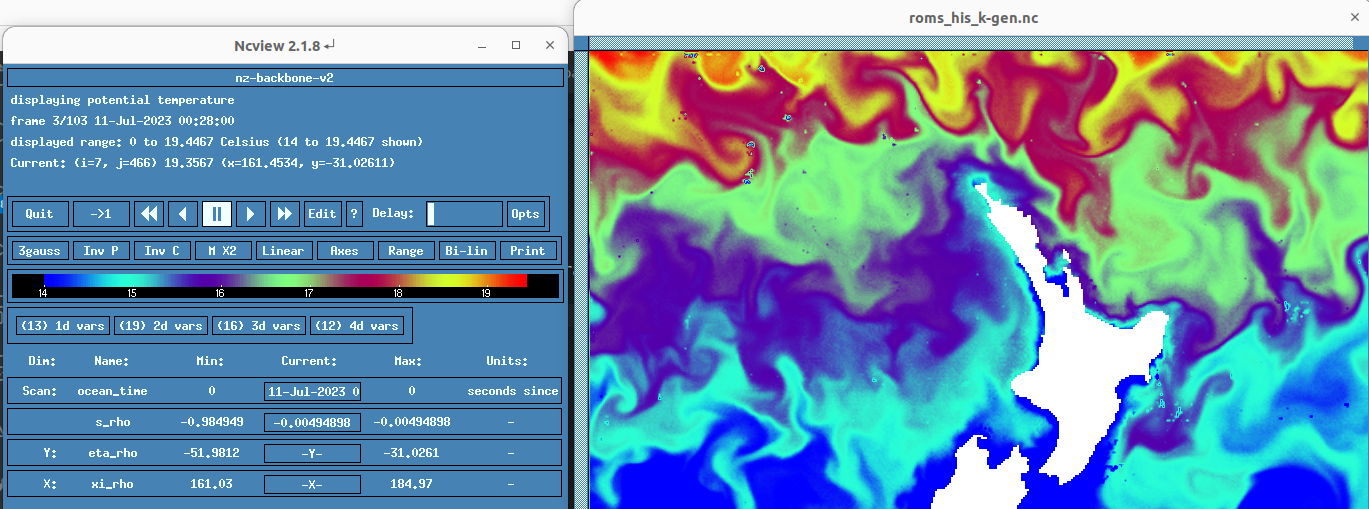Toggle Bi-lin interpolation
Screen dimensions: 1369x509
(x=467, y=251)
